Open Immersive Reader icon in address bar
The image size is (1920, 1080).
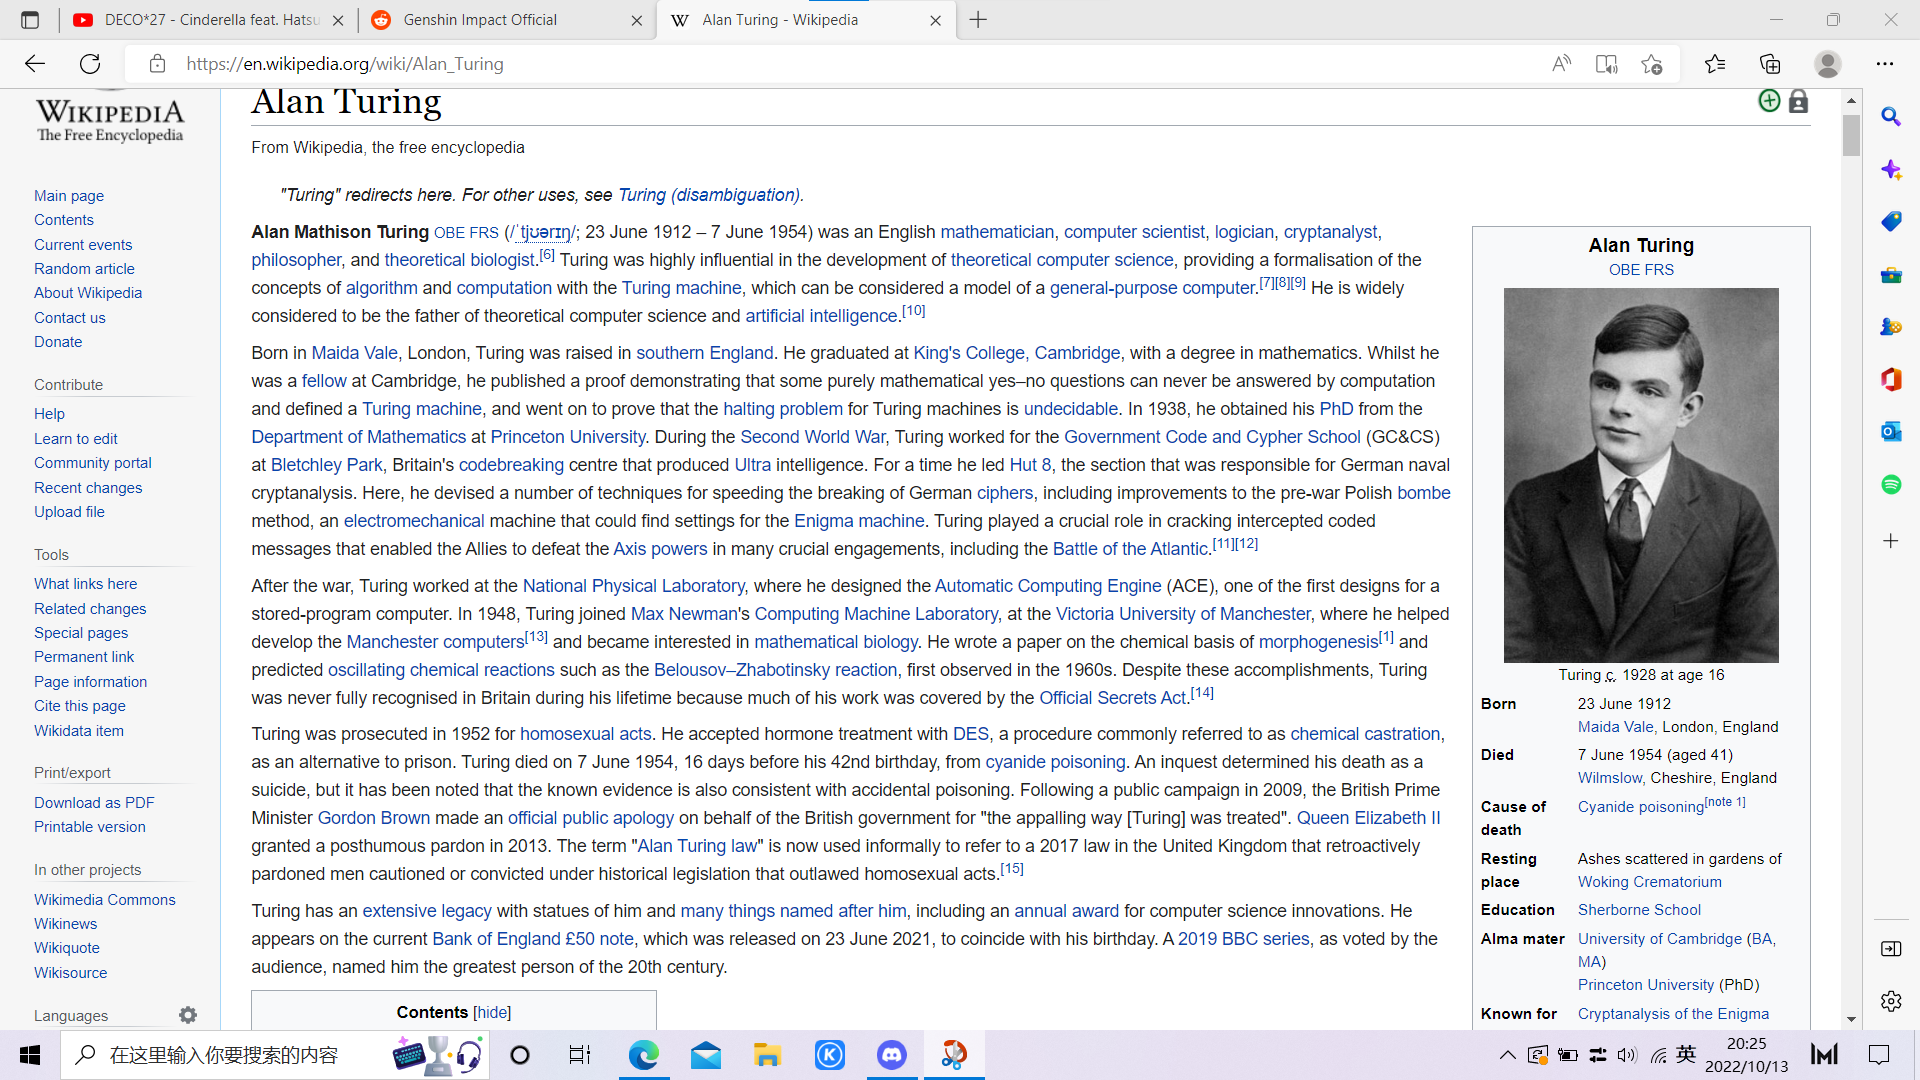[1606, 64]
